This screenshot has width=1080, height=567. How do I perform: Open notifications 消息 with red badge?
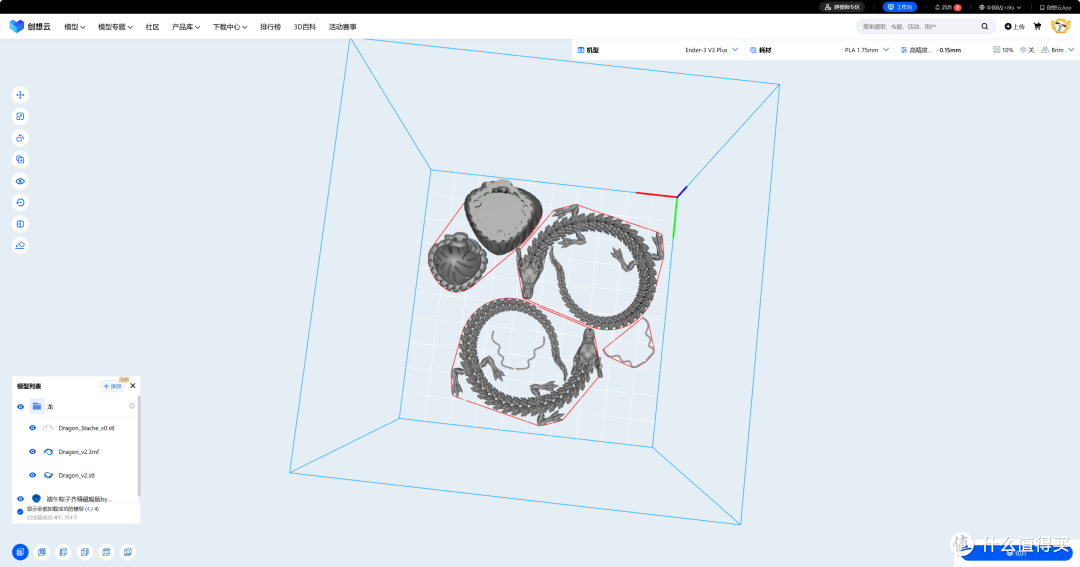(x=948, y=7)
